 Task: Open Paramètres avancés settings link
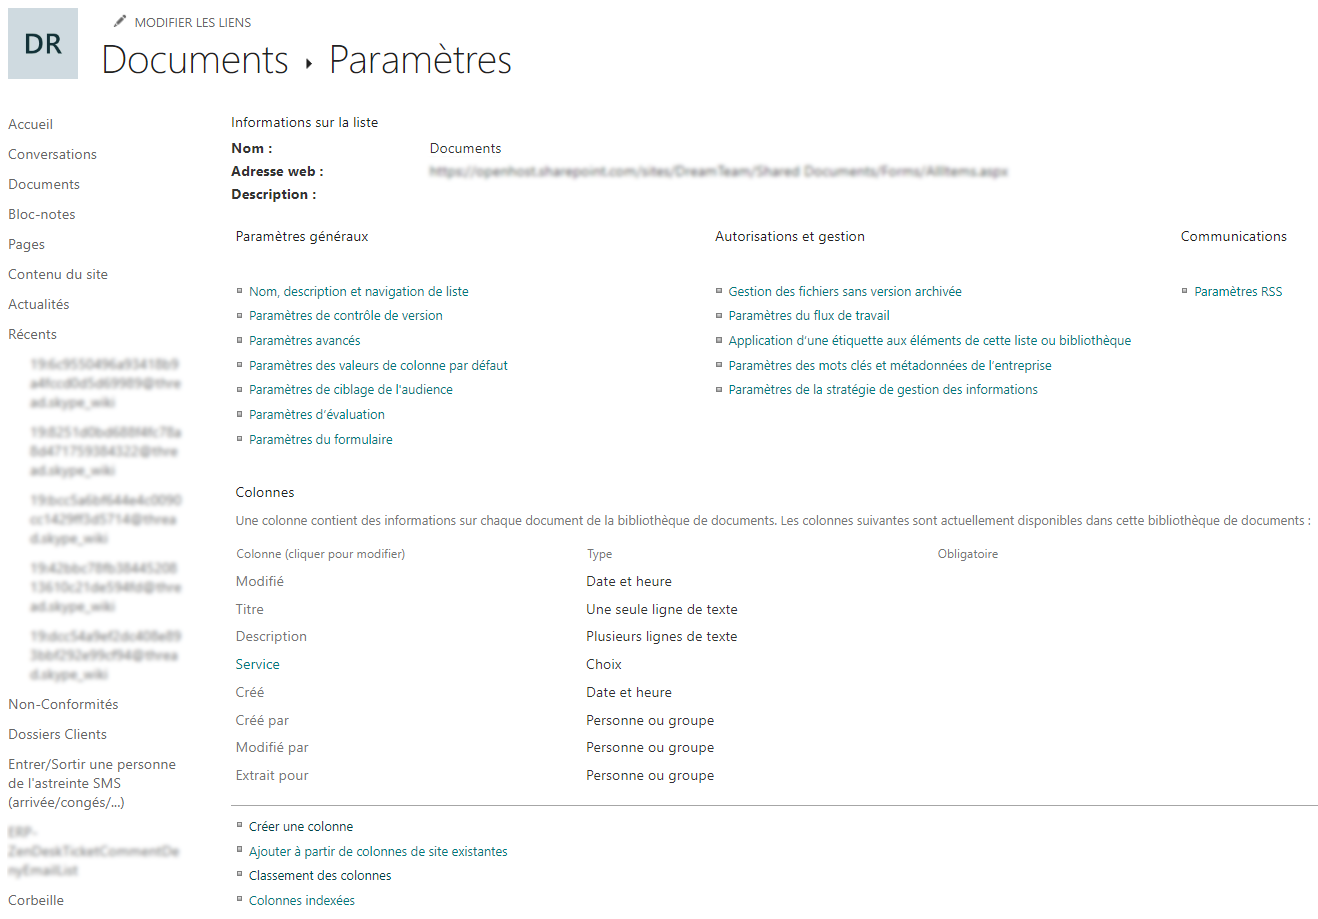coord(305,340)
